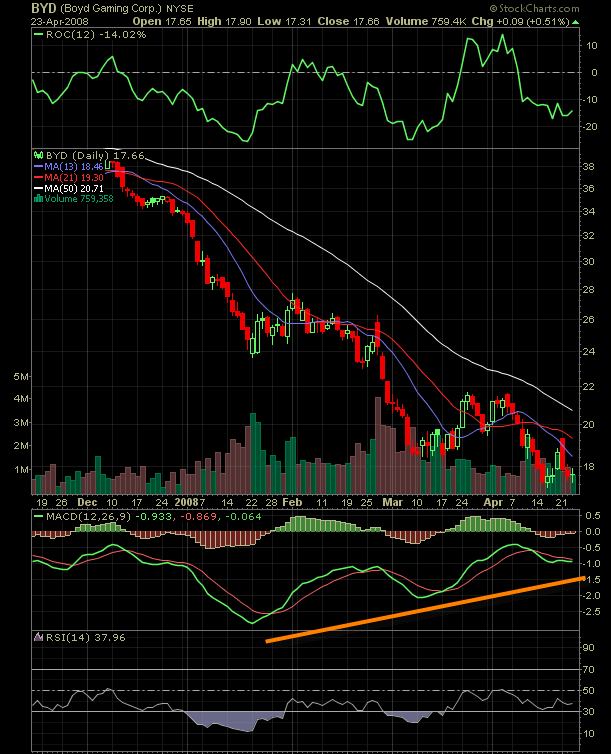Screen dimensions: 611x754
Task: Click the ROC(12) -14.02% indicator label
Action: pos(96,35)
